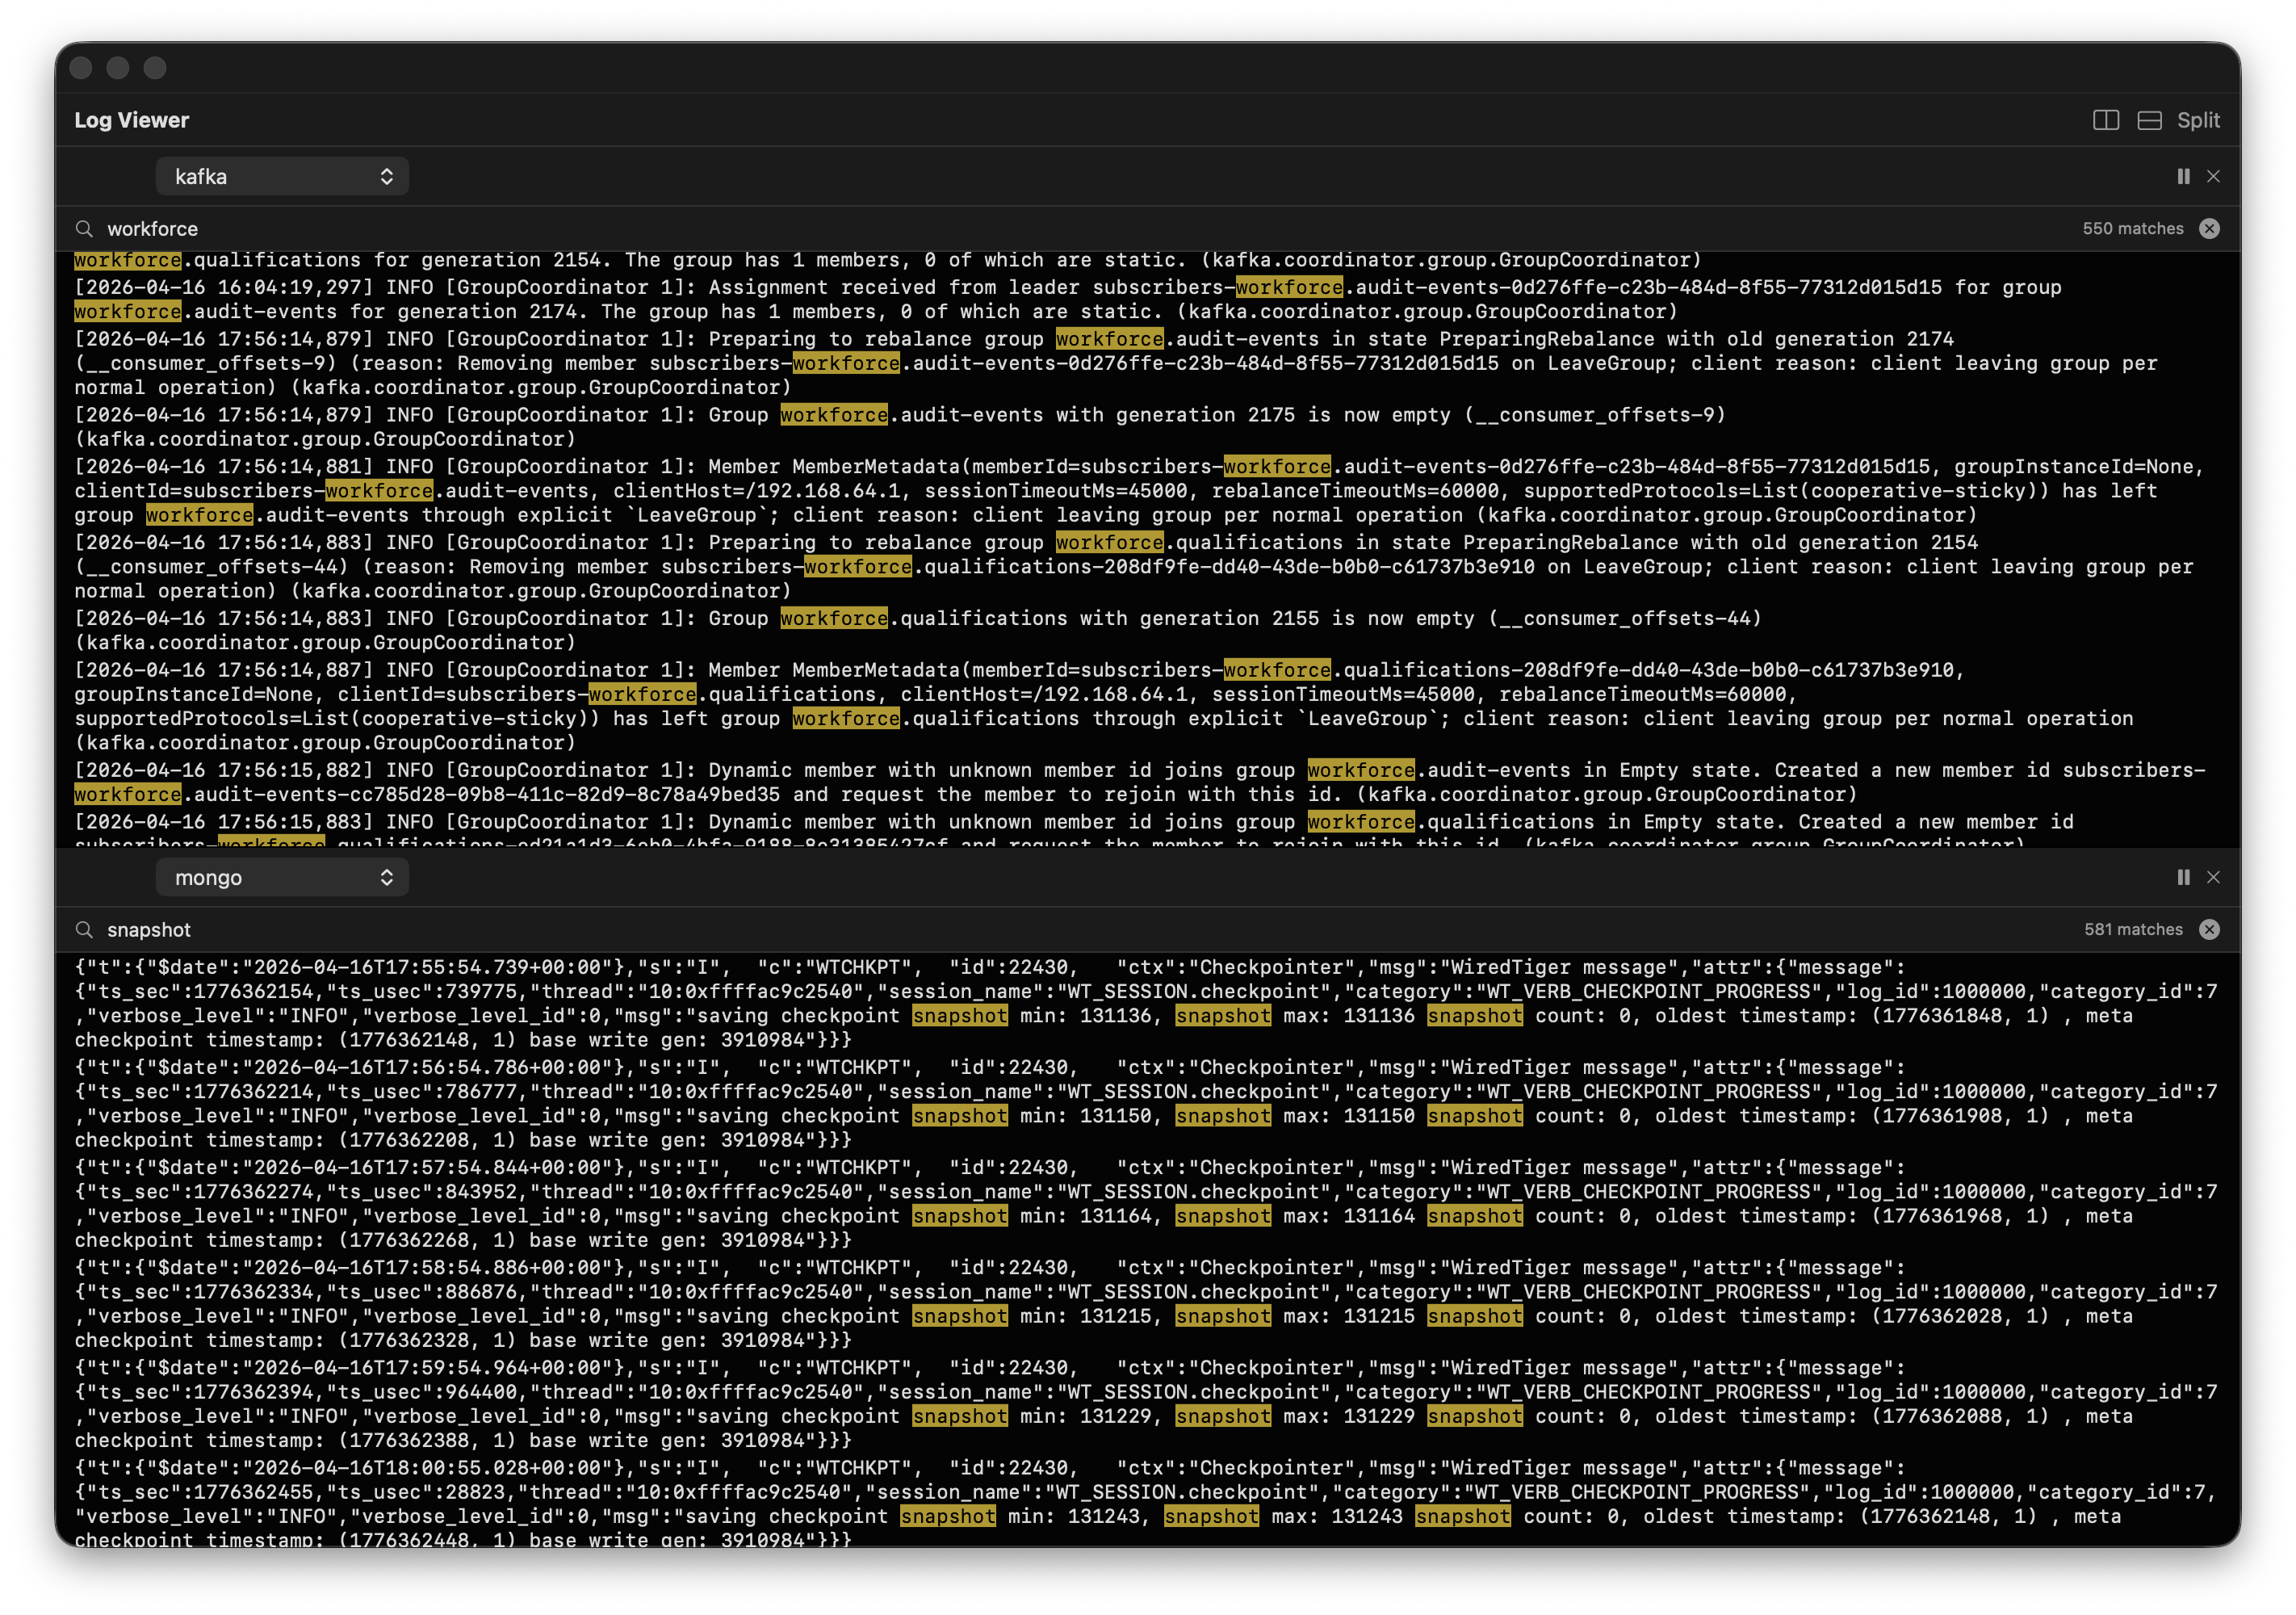Close the kafka log pane
The width and height of the screenshot is (2296, 1615).
point(2213,176)
